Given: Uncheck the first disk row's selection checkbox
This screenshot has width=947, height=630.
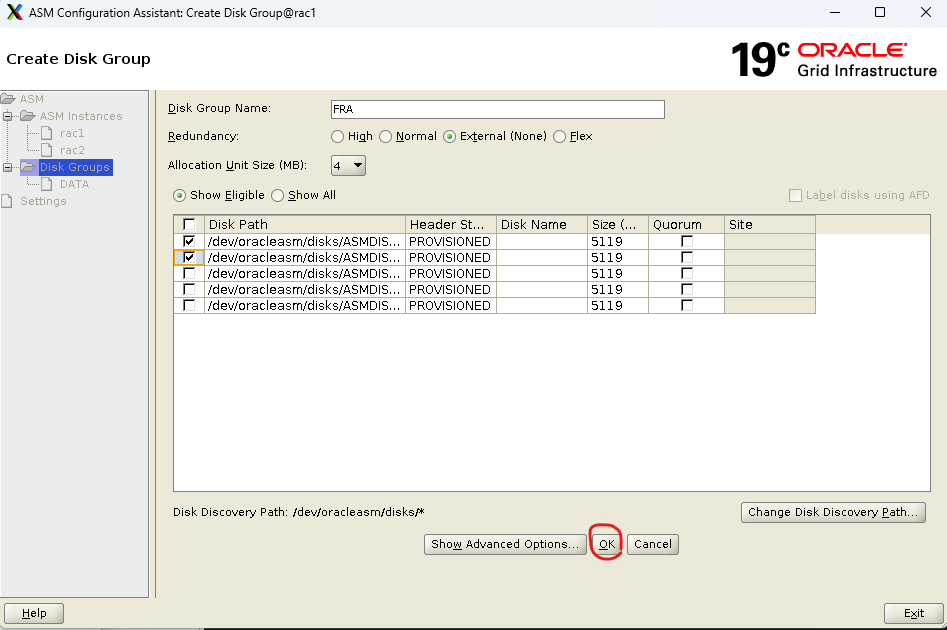Looking at the screenshot, I should click(189, 241).
